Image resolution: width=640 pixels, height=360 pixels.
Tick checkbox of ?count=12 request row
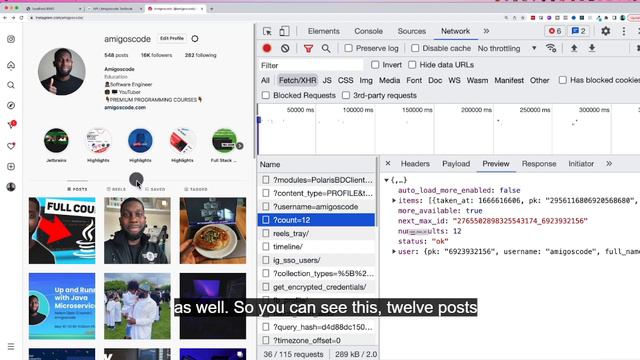[266, 220]
